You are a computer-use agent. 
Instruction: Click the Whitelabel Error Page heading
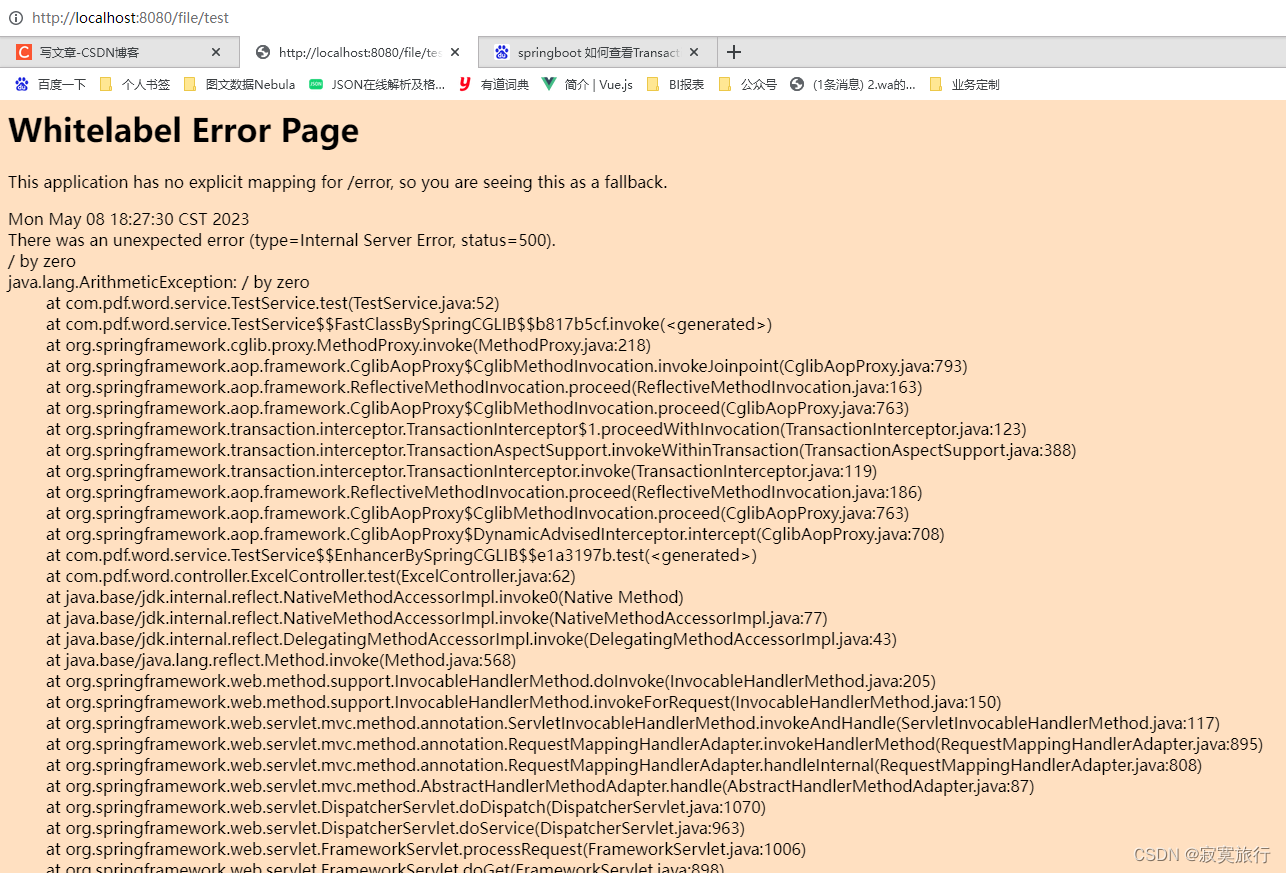[x=183, y=131]
